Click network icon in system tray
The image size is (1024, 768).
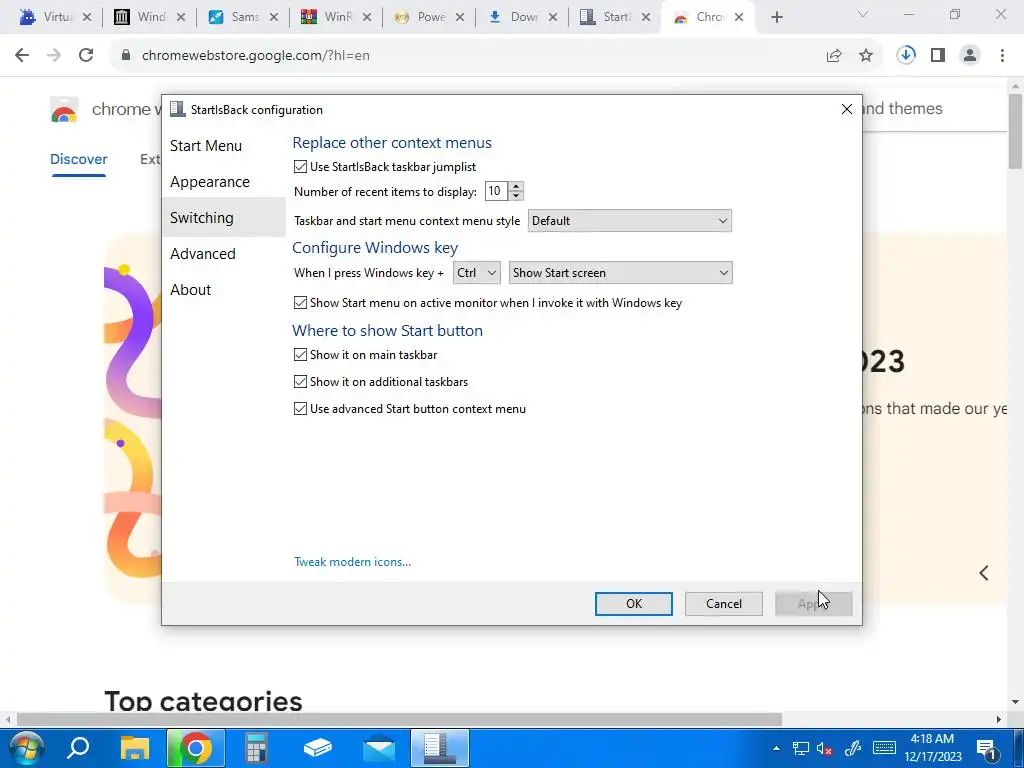[801, 748]
